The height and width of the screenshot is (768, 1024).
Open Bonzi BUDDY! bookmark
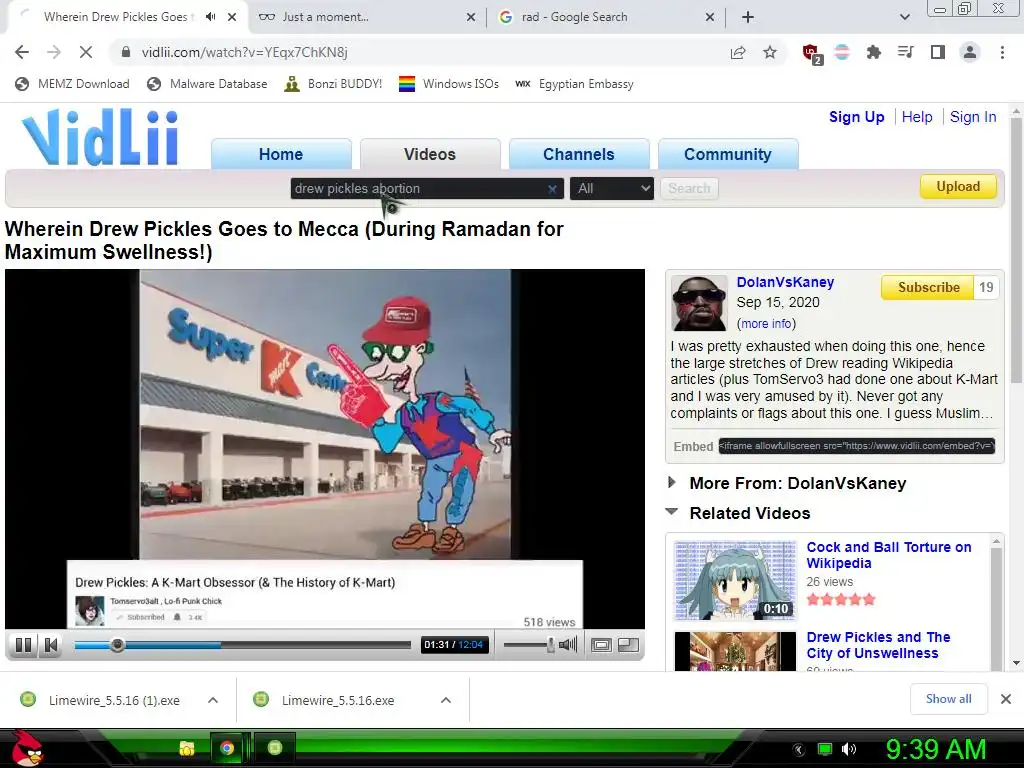[333, 84]
